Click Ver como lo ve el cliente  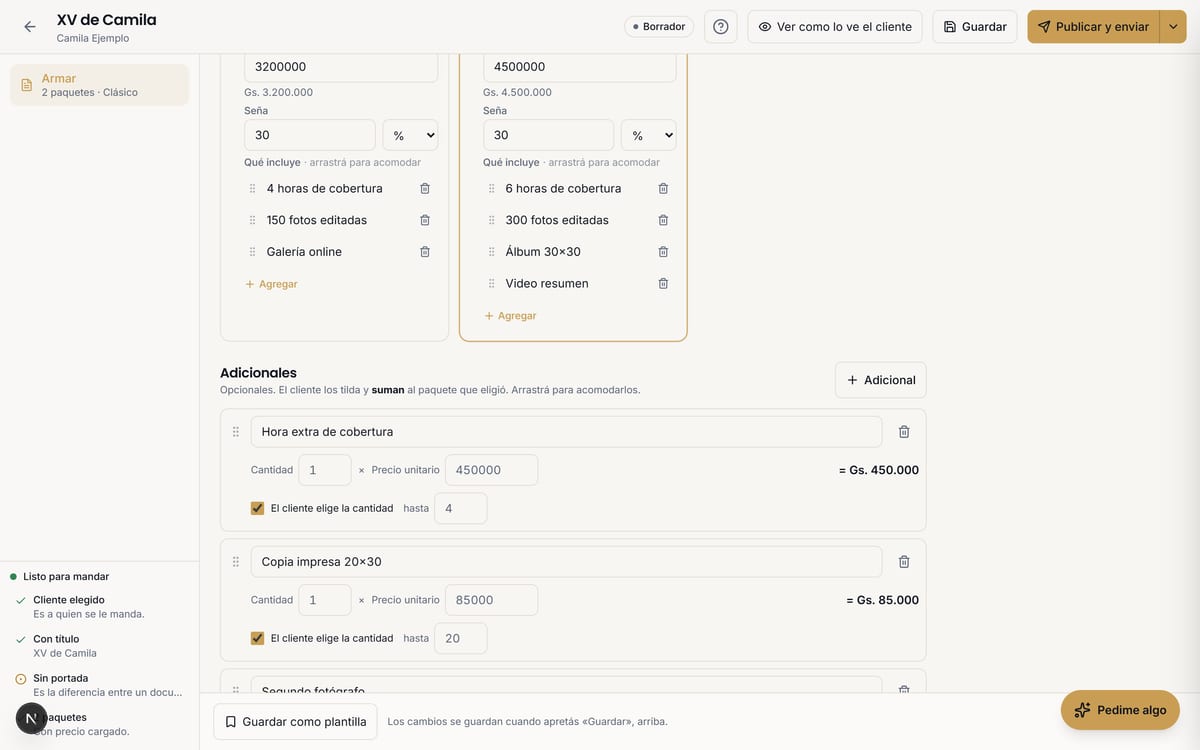pyautogui.click(x=835, y=27)
